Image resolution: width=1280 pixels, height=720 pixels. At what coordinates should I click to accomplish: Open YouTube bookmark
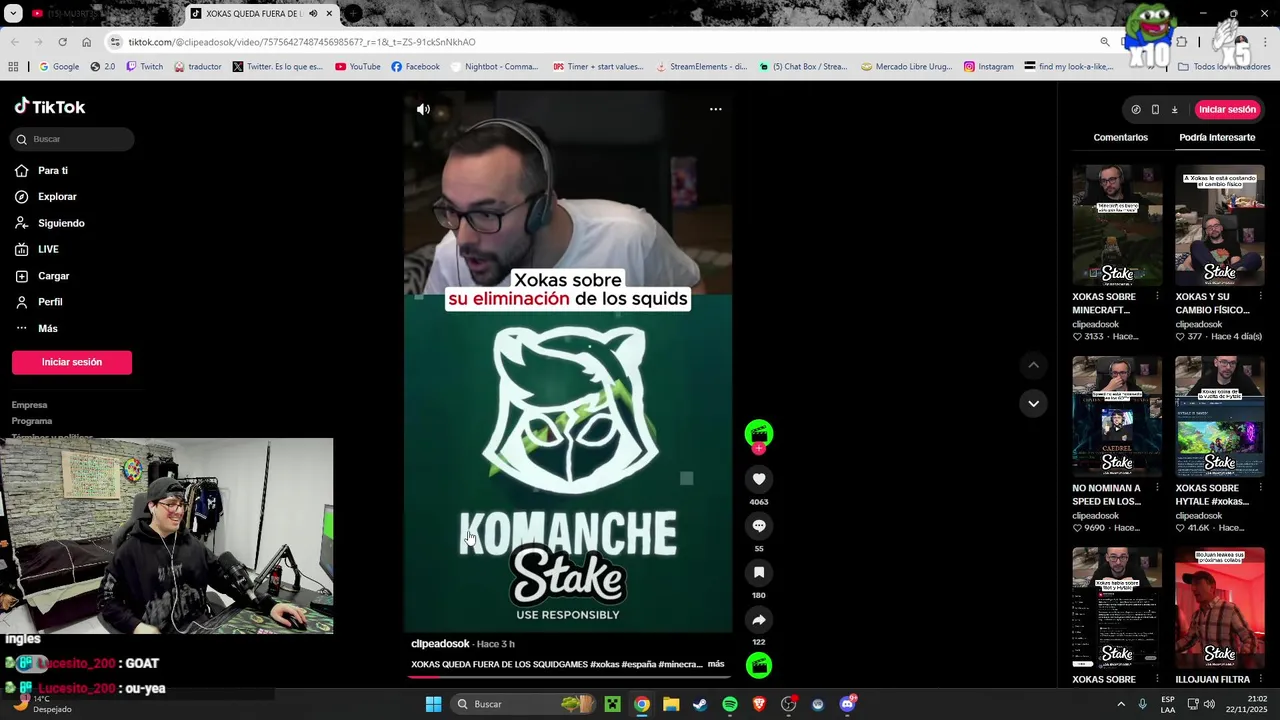357,67
